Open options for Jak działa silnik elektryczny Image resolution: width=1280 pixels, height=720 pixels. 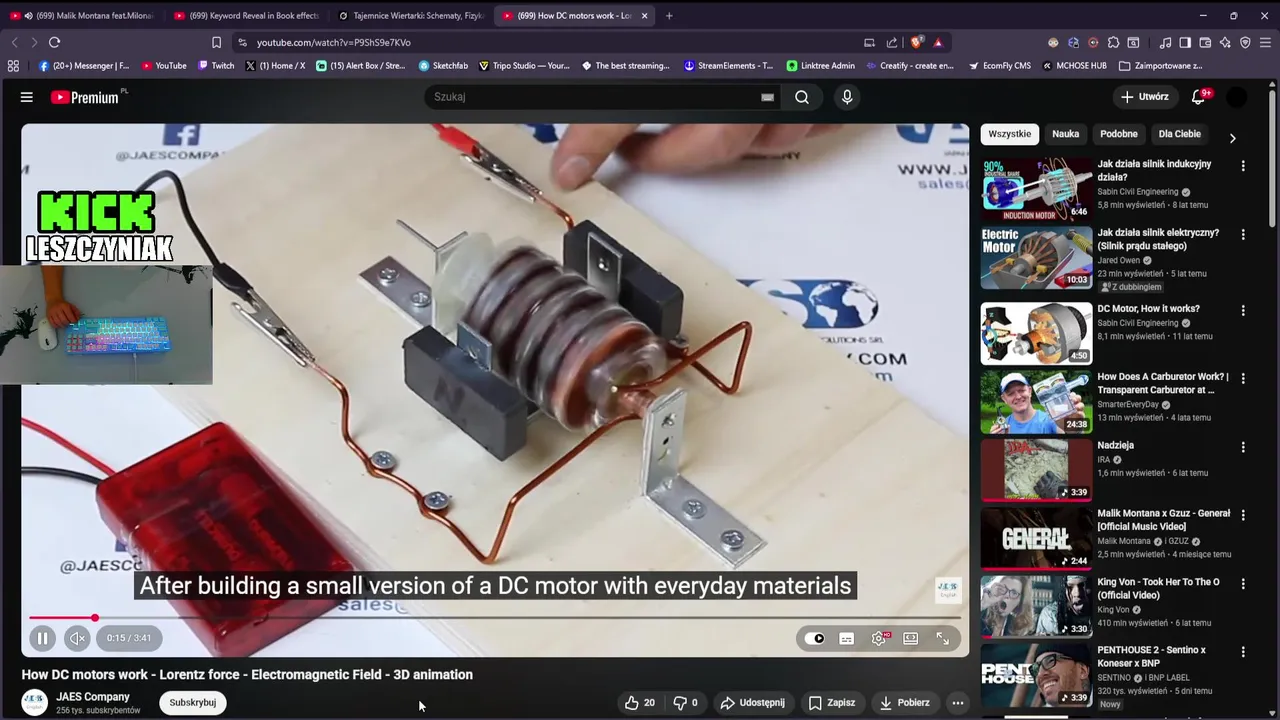click(x=1243, y=234)
